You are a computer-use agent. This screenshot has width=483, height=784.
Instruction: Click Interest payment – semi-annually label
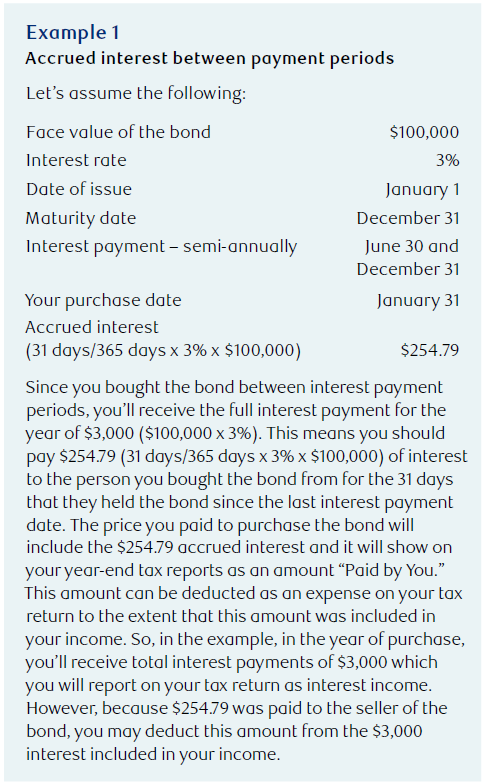pos(162,246)
